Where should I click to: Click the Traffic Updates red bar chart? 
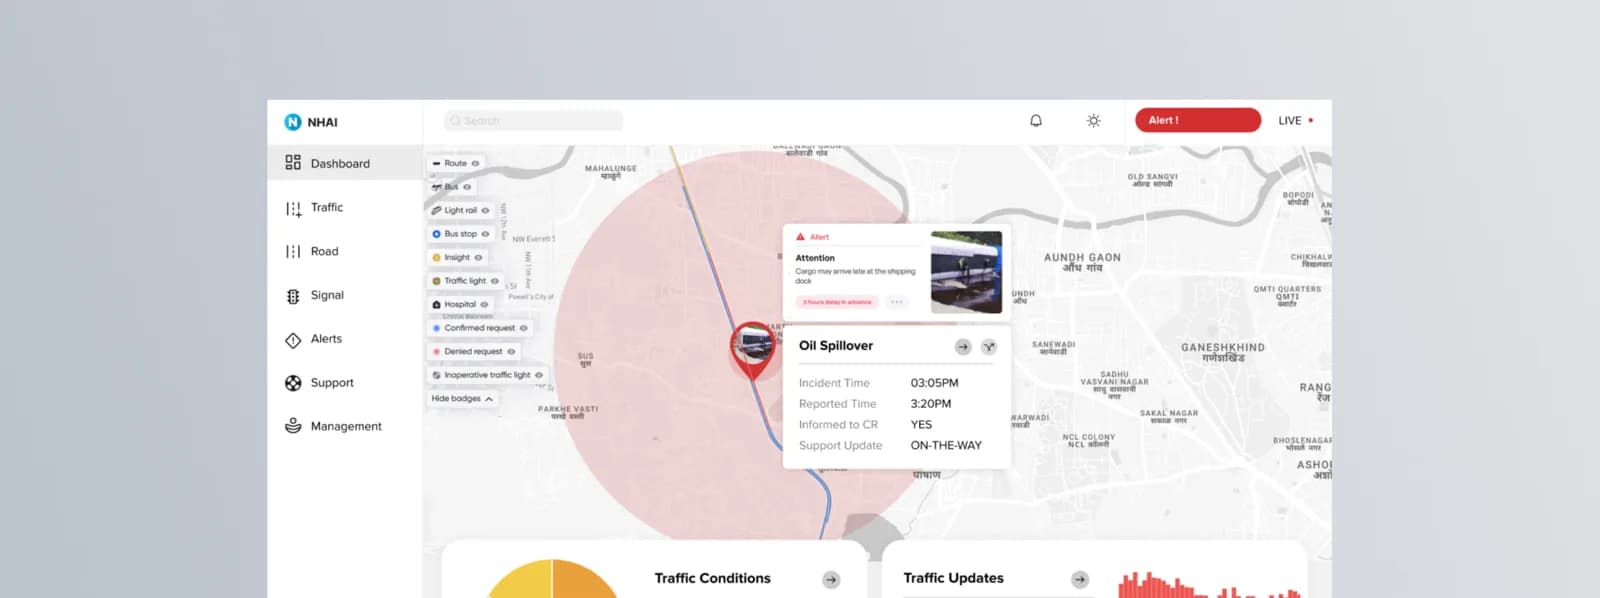click(1208, 585)
